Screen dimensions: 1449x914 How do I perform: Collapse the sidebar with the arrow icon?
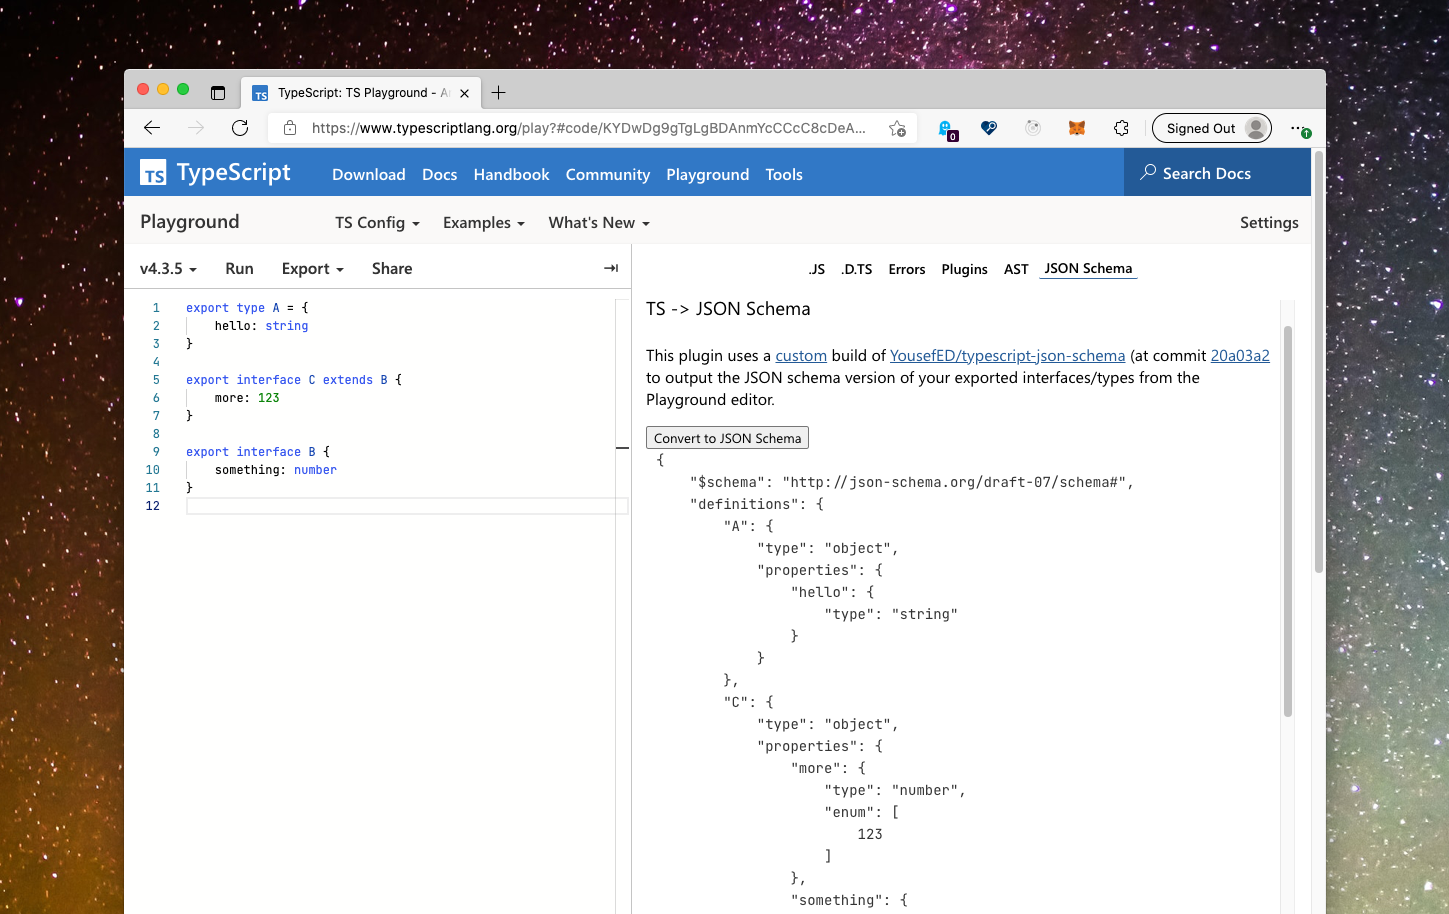610,268
